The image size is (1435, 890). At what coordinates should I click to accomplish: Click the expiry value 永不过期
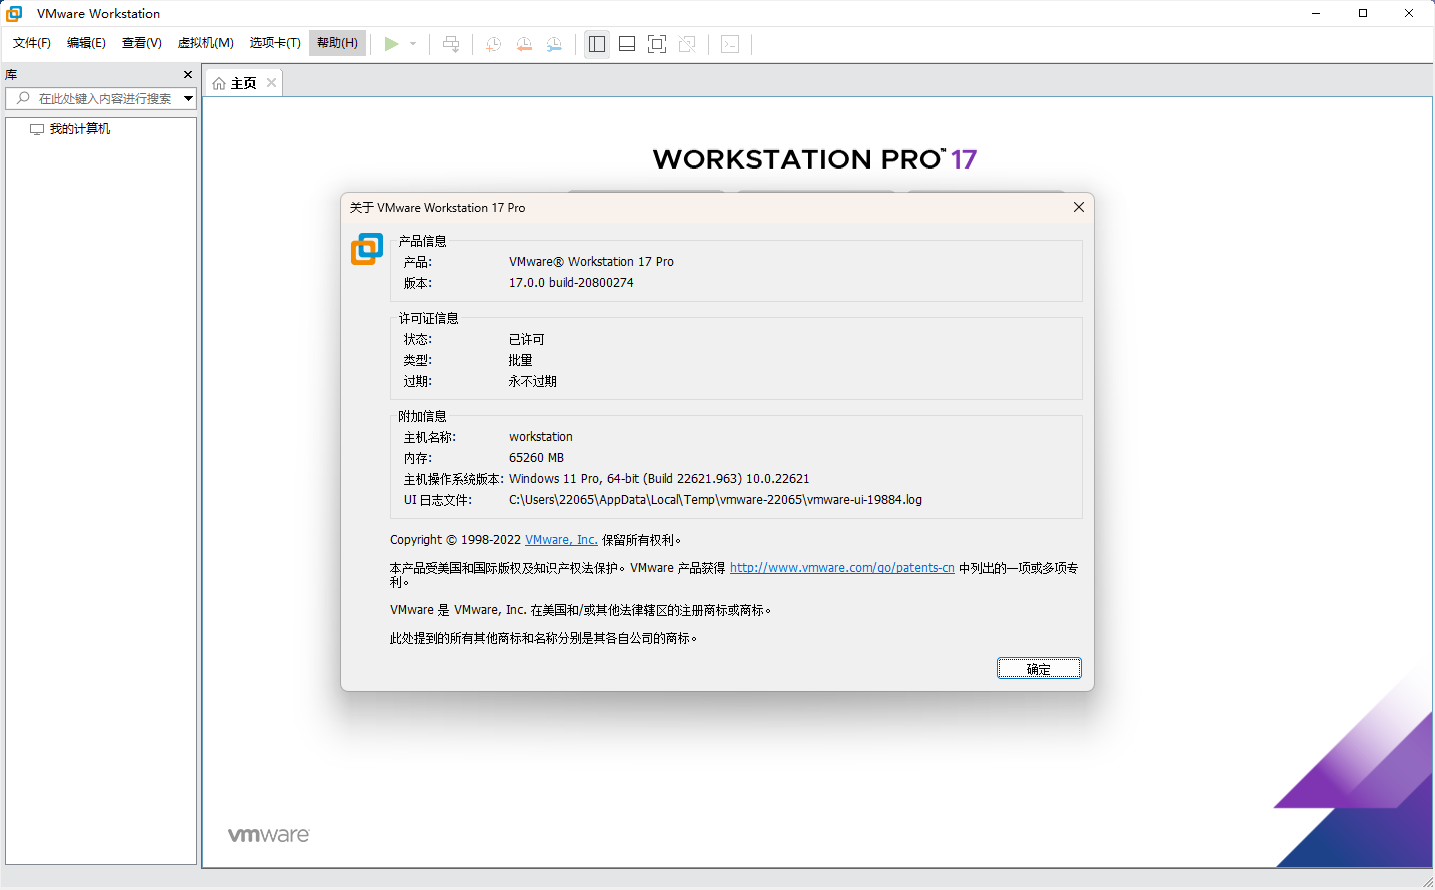pos(533,382)
